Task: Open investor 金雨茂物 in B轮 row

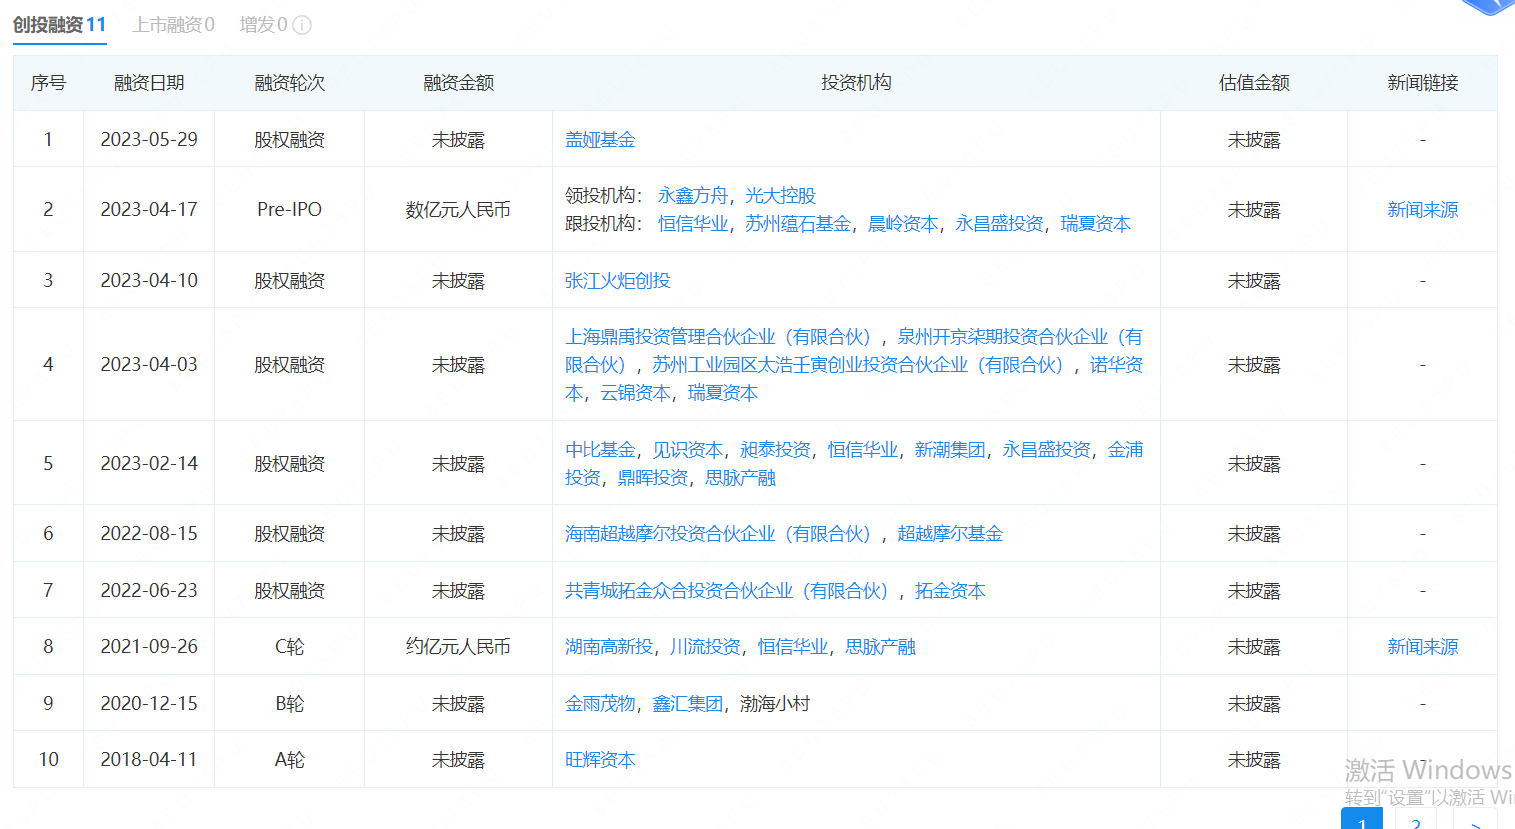Action: click(x=600, y=704)
